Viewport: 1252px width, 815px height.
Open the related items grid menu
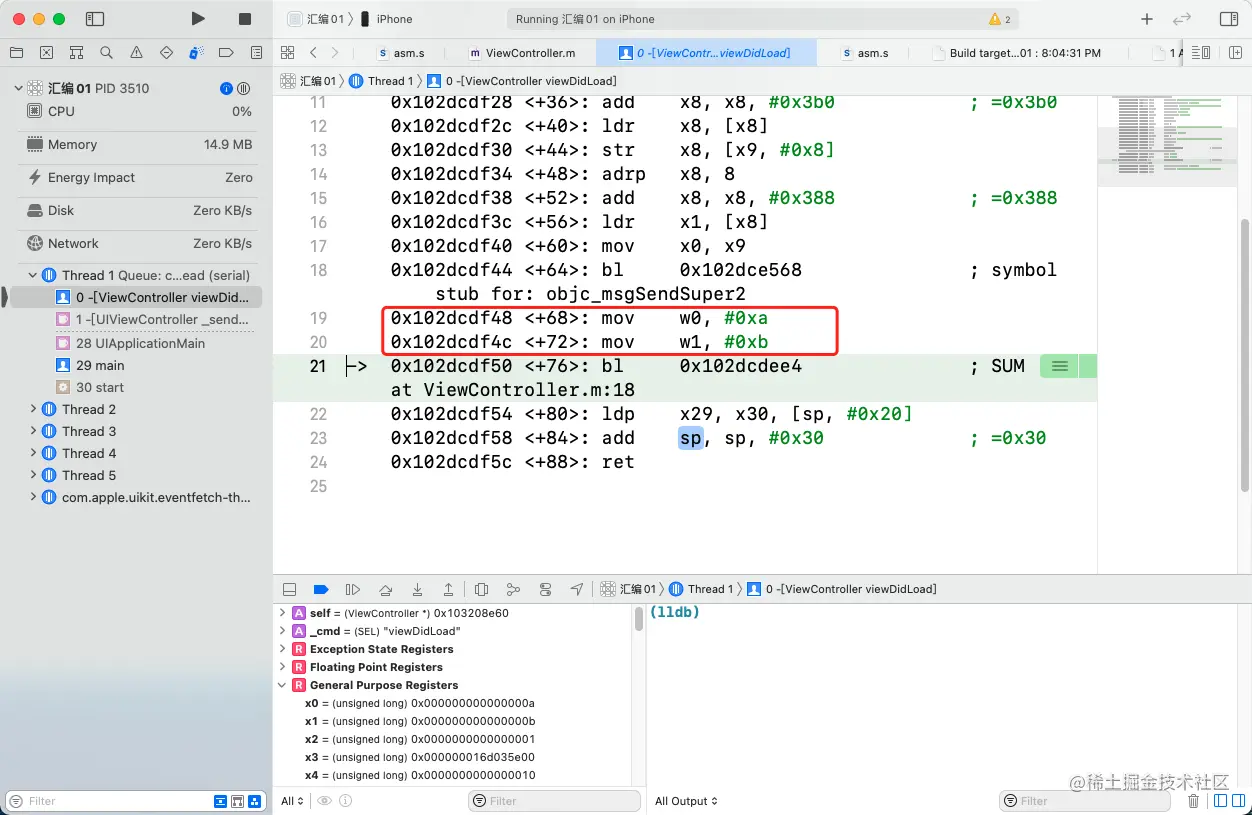pos(287,53)
